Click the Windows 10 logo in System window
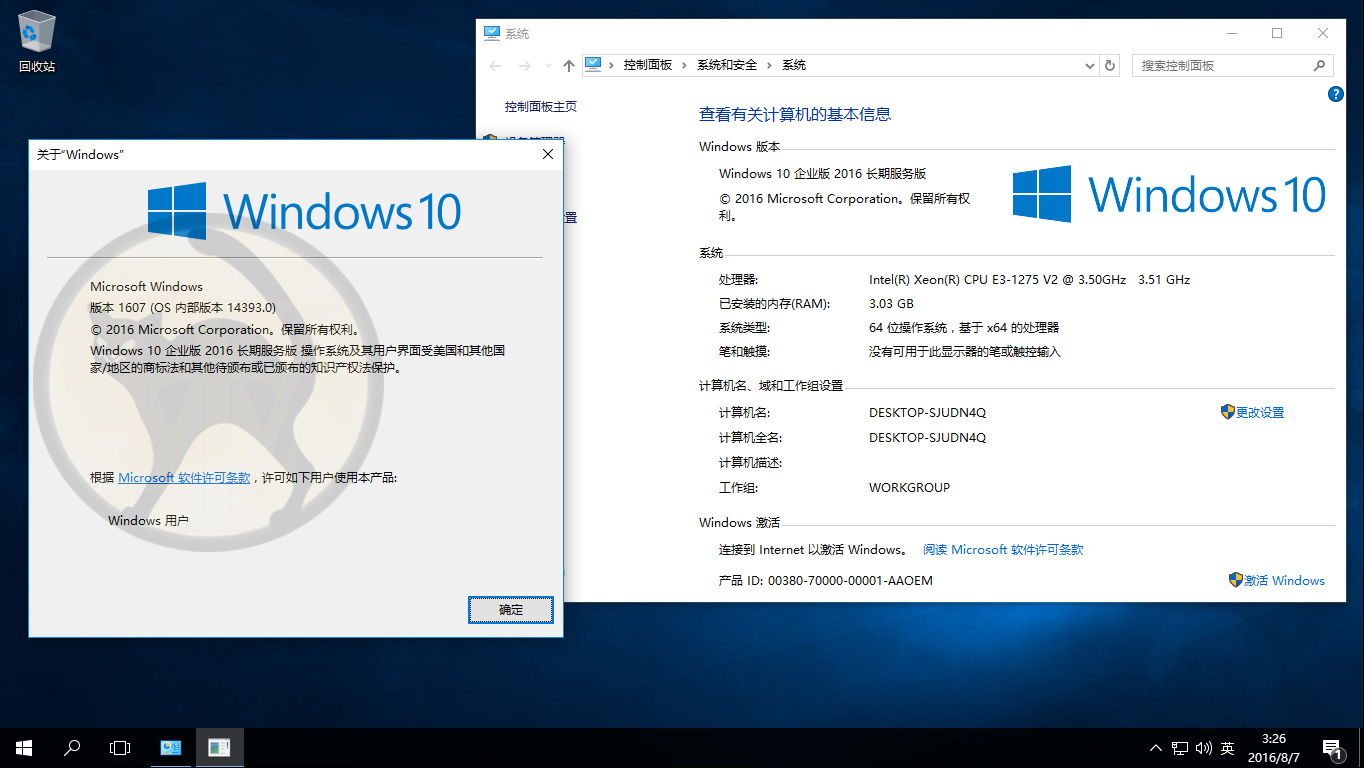This screenshot has width=1364, height=768. (1169, 194)
